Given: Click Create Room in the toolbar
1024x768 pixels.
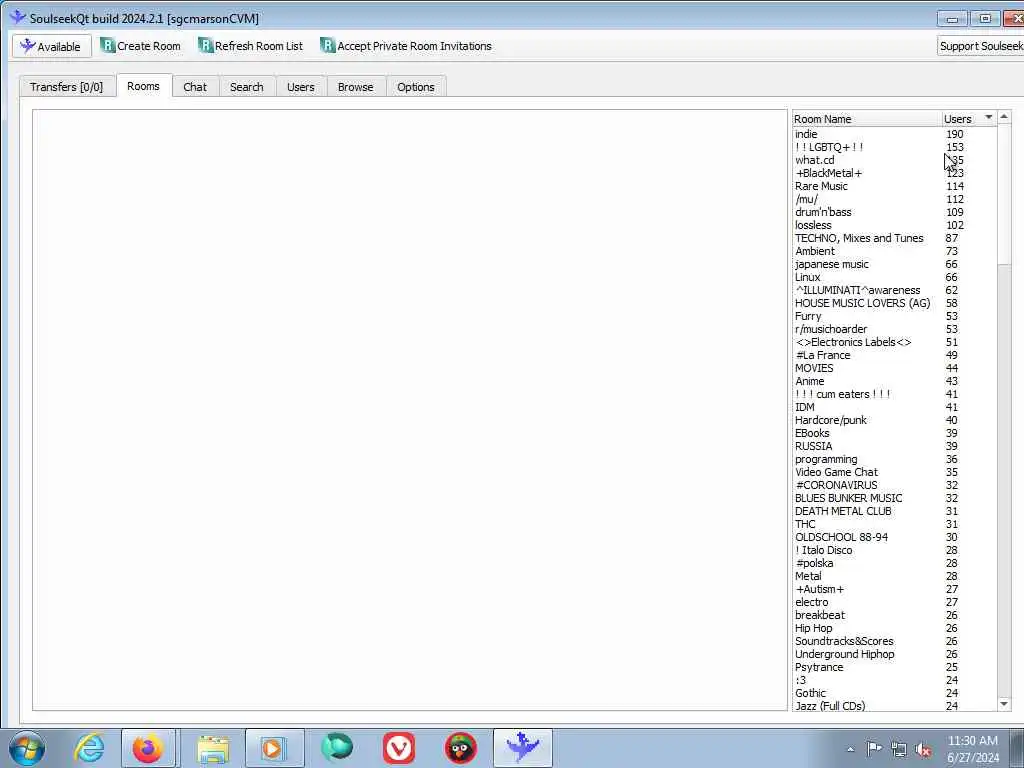Looking at the screenshot, I should tap(140, 46).
